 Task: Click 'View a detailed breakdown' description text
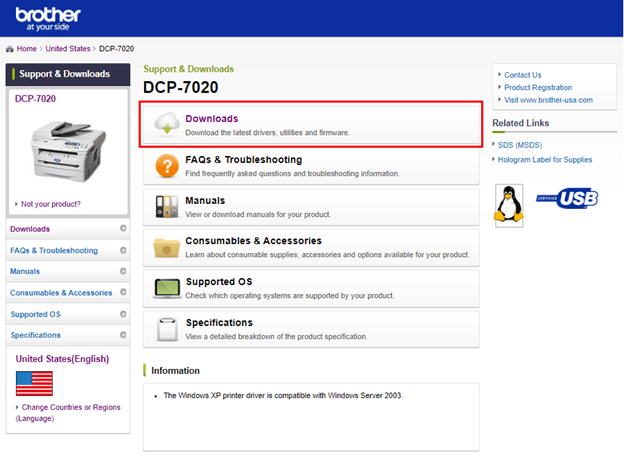click(276, 337)
